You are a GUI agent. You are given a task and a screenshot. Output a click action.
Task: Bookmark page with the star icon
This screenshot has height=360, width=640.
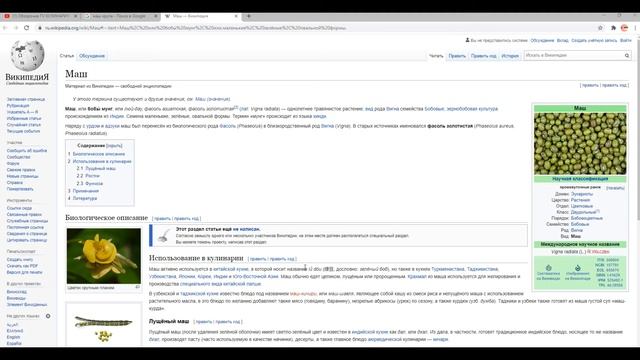tap(600, 28)
